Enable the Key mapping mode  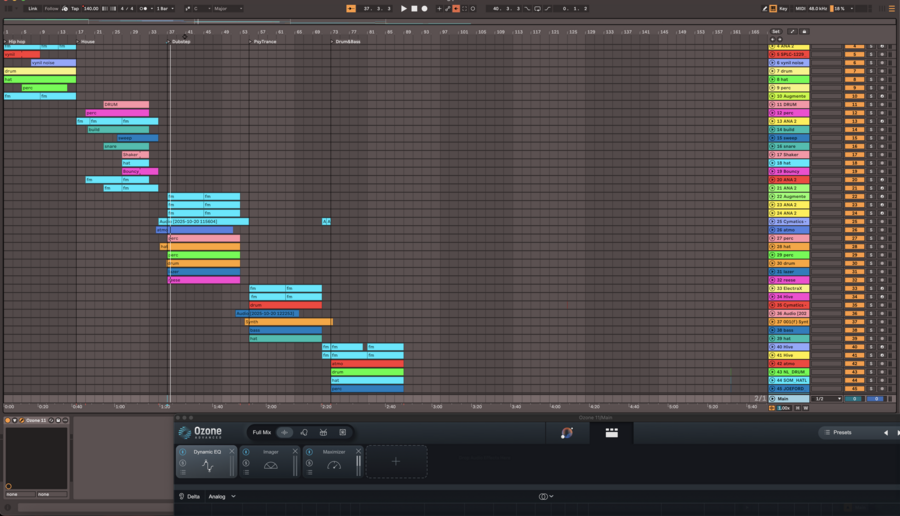[783, 8]
